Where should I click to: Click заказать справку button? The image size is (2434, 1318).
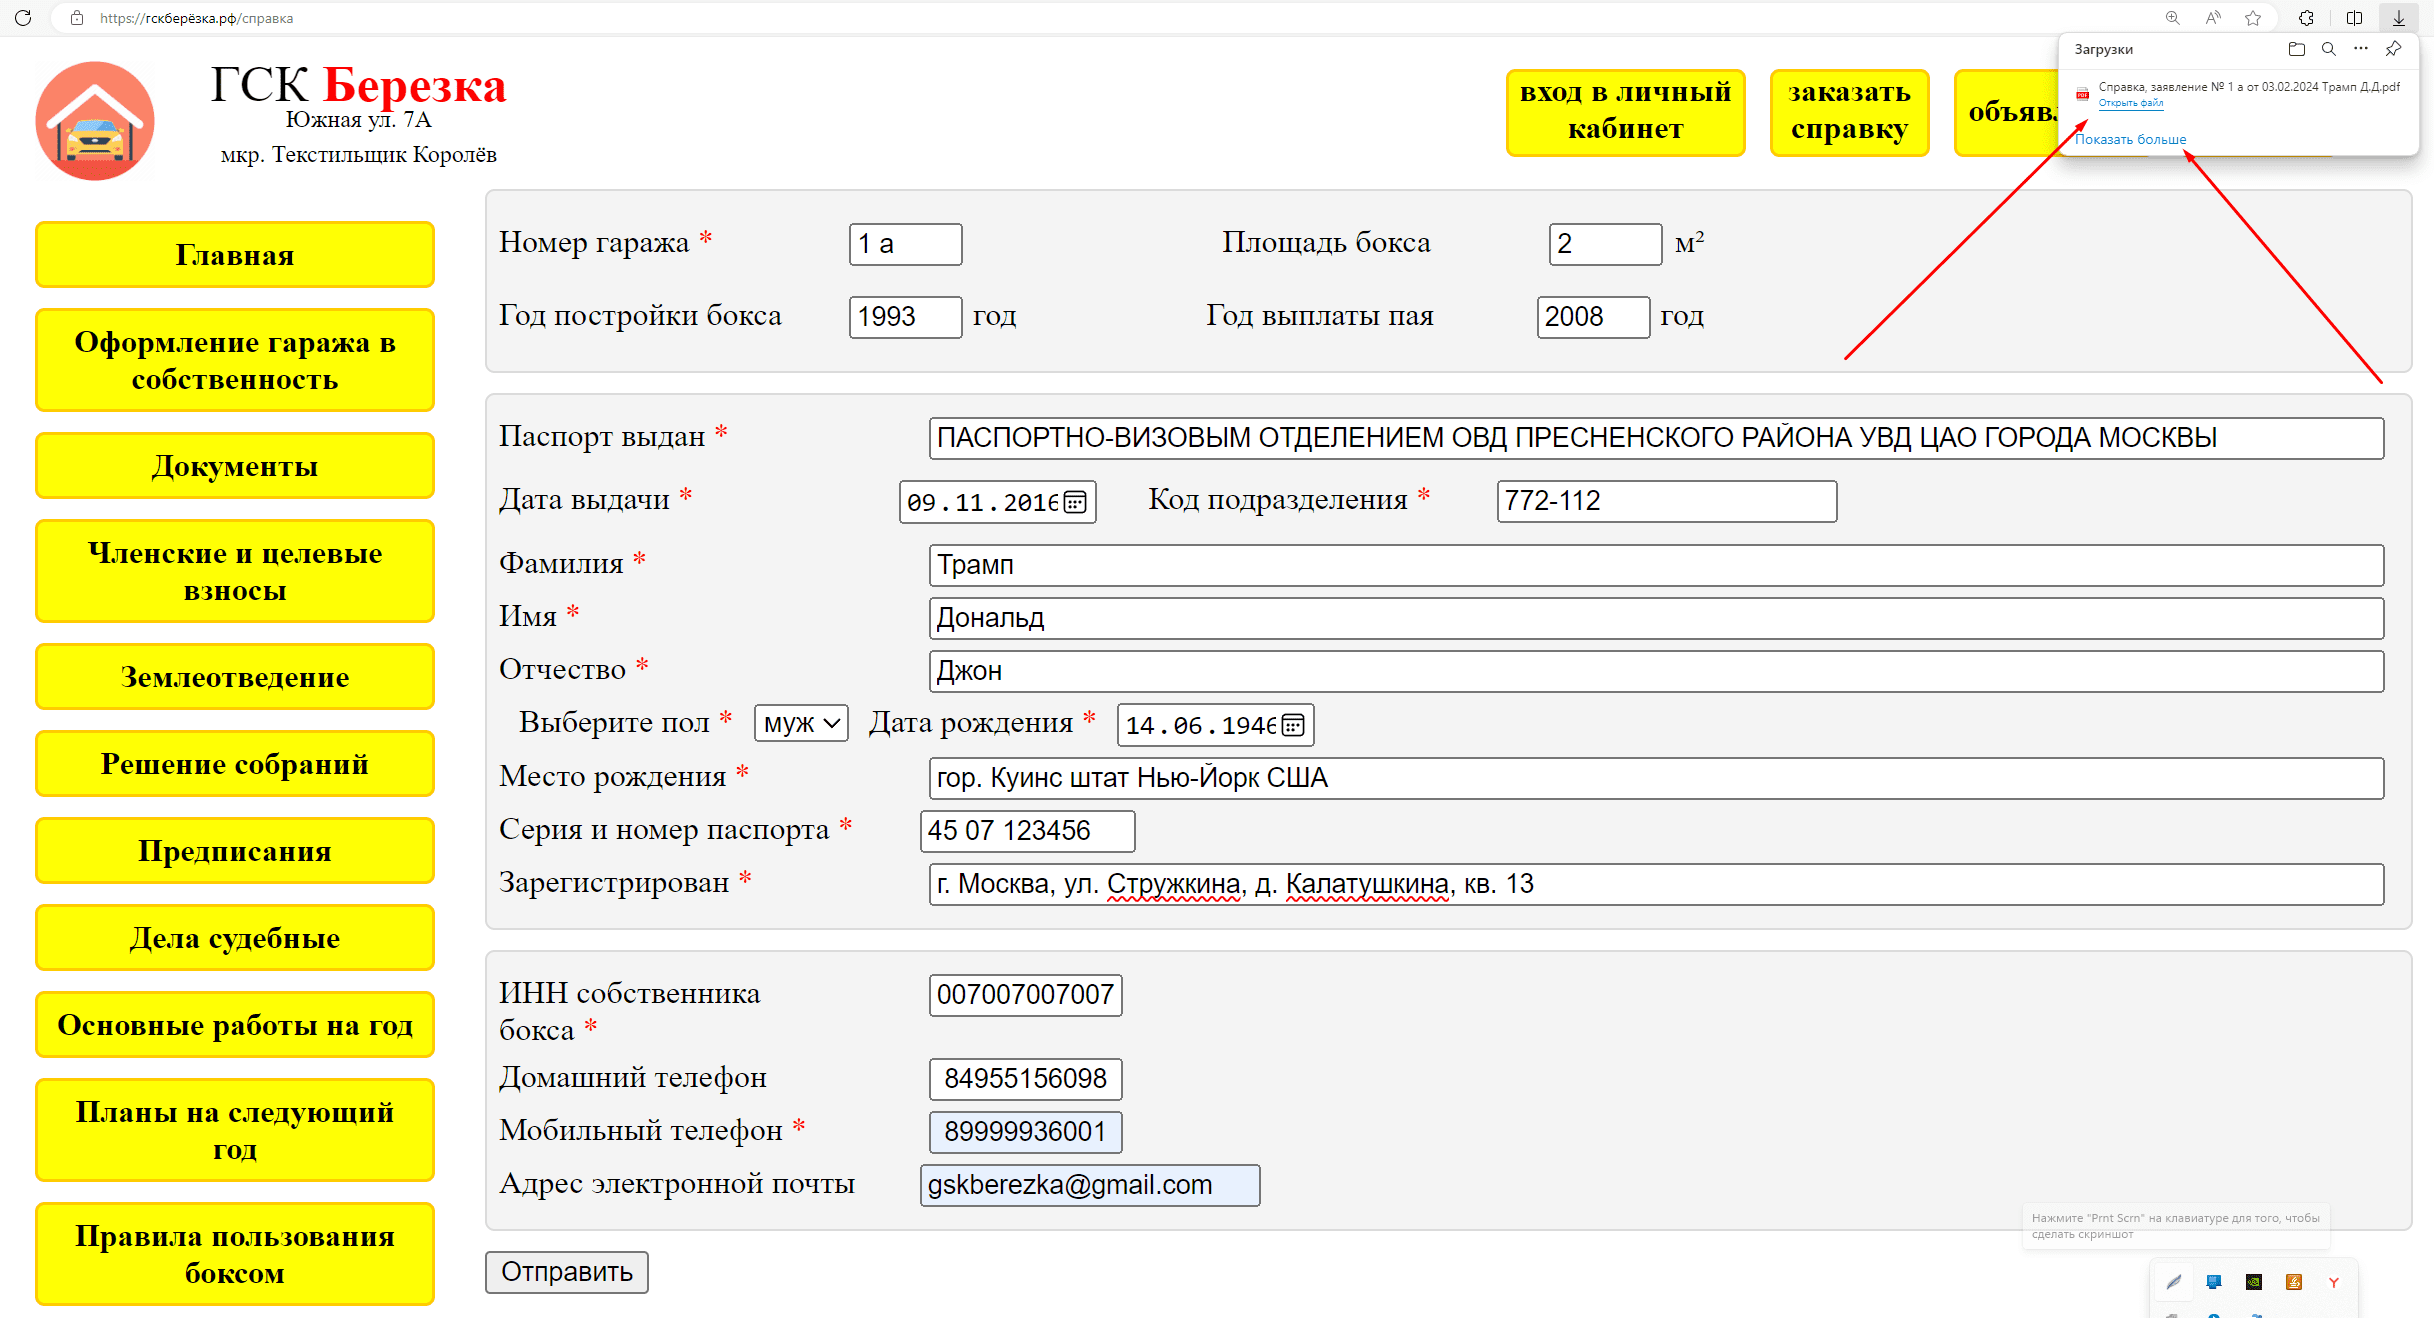pyautogui.click(x=1849, y=112)
